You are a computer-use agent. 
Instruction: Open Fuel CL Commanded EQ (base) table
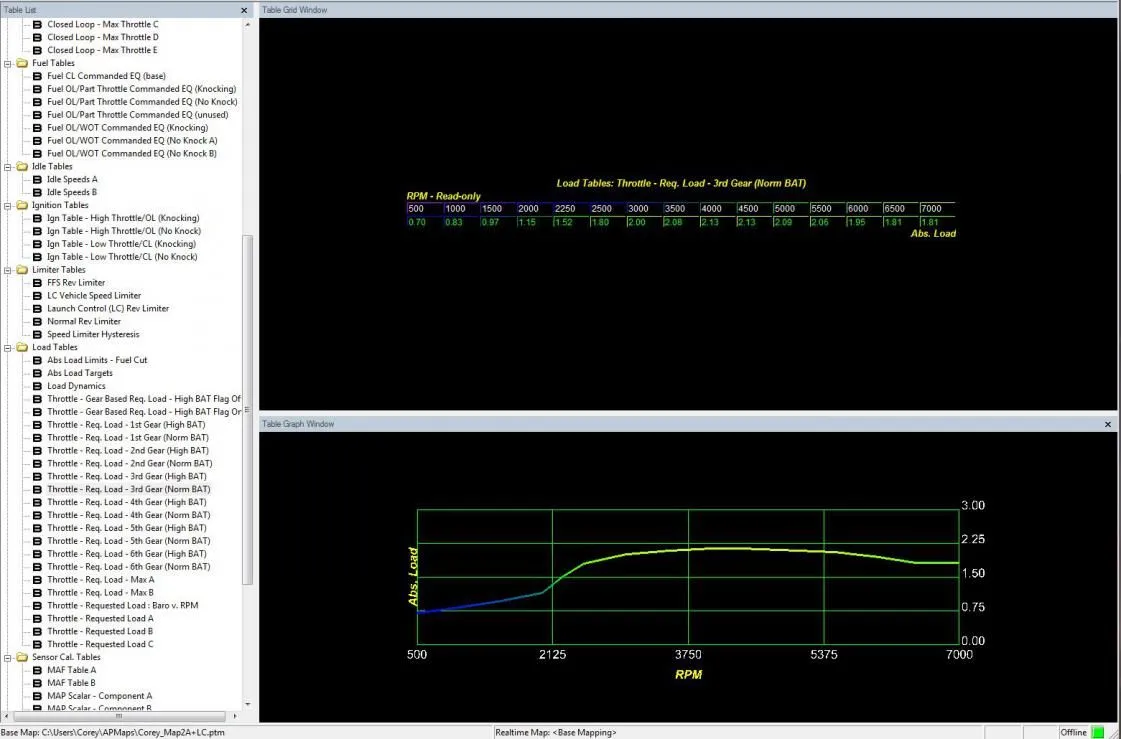coord(106,76)
